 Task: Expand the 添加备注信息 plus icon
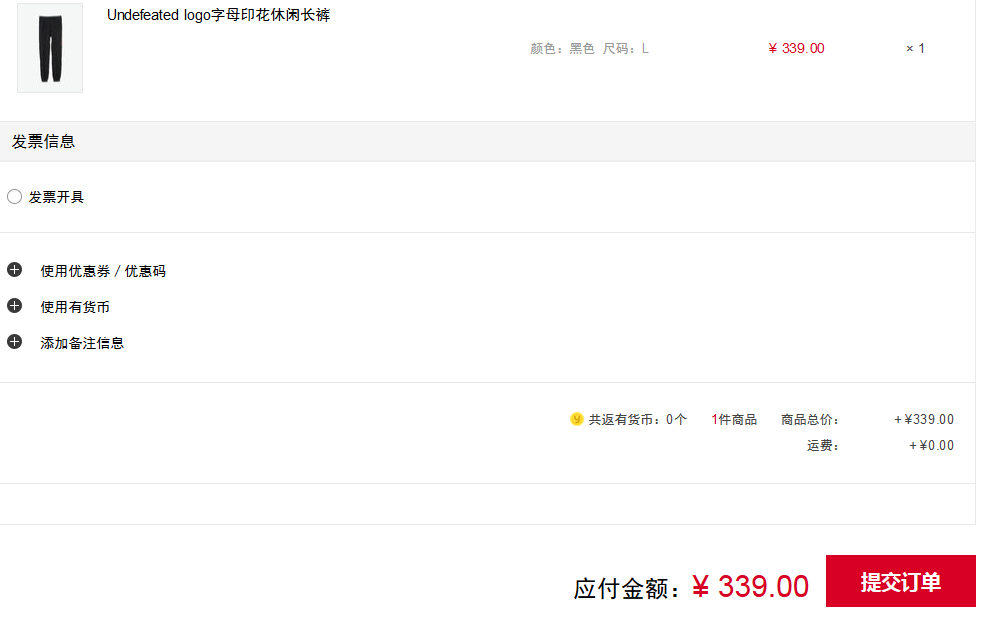click(14, 342)
